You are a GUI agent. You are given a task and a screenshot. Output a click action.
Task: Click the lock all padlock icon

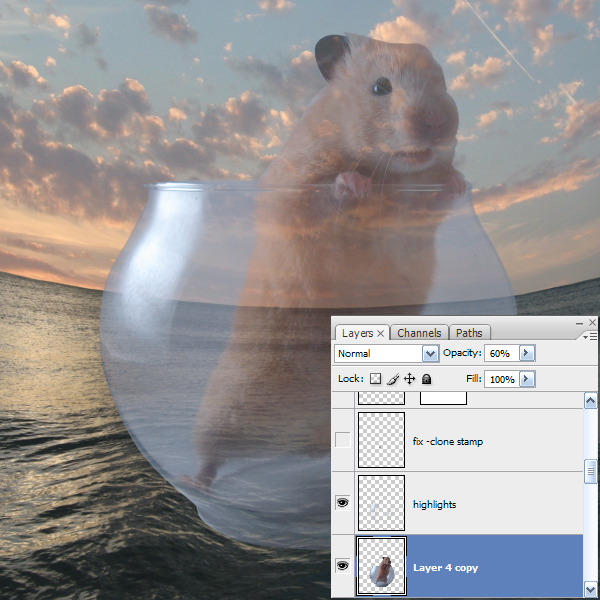coord(426,380)
